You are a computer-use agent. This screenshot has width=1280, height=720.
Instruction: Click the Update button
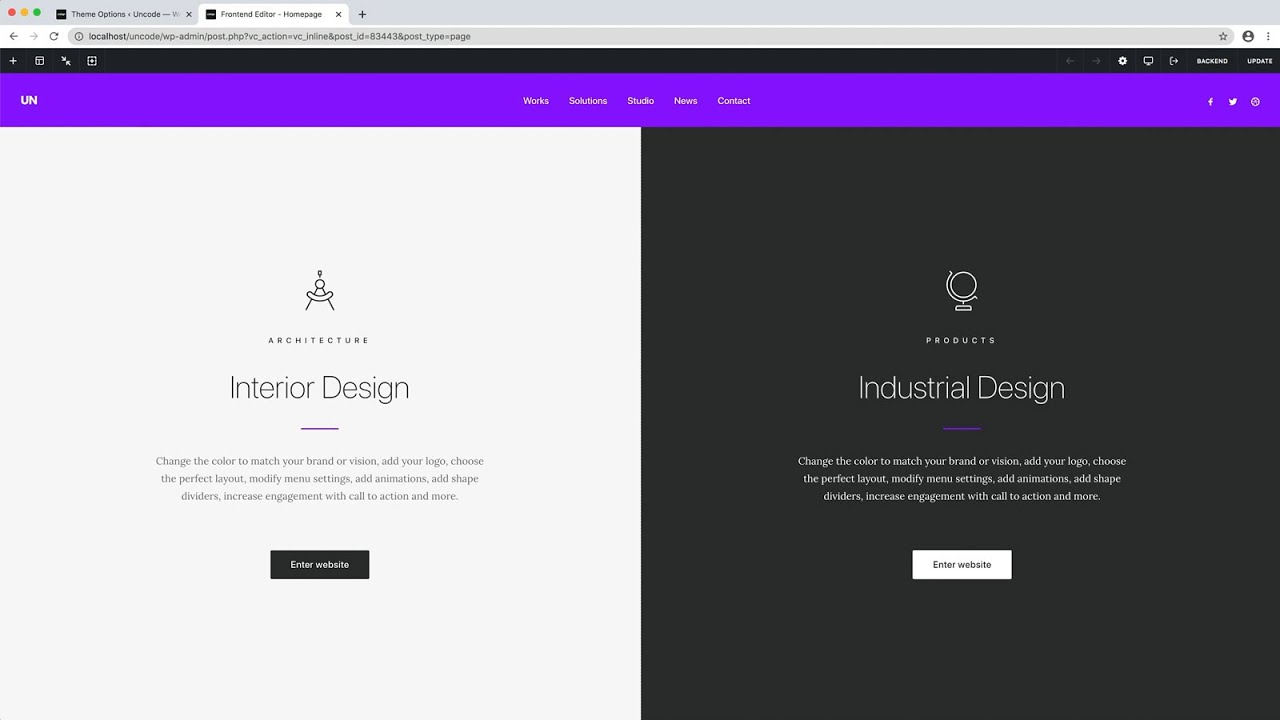coord(1260,61)
